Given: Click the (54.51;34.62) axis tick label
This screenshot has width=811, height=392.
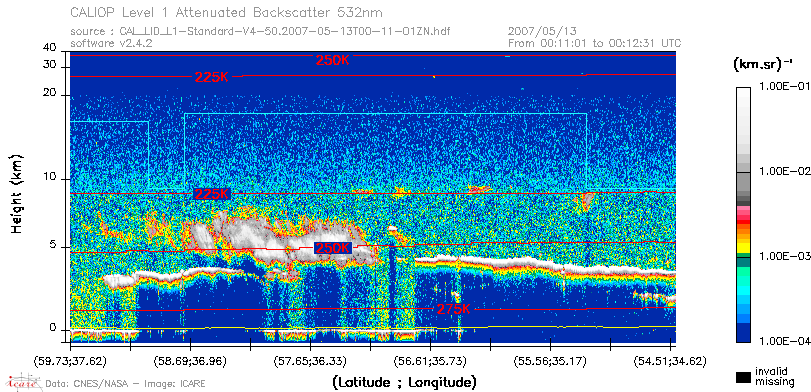Looking at the screenshot, I should pyautogui.click(x=670, y=361).
